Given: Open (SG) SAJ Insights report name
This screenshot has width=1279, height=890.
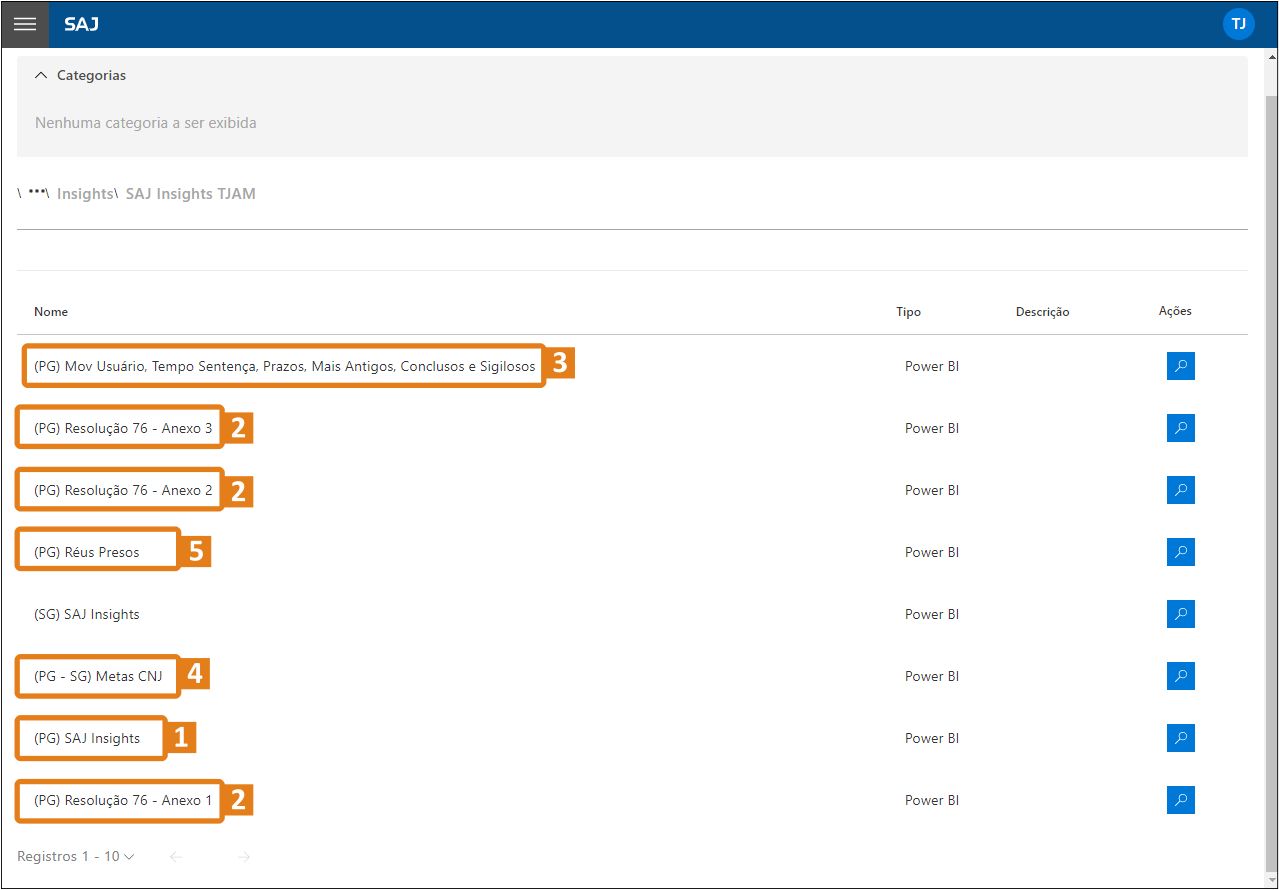Looking at the screenshot, I should tap(87, 614).
